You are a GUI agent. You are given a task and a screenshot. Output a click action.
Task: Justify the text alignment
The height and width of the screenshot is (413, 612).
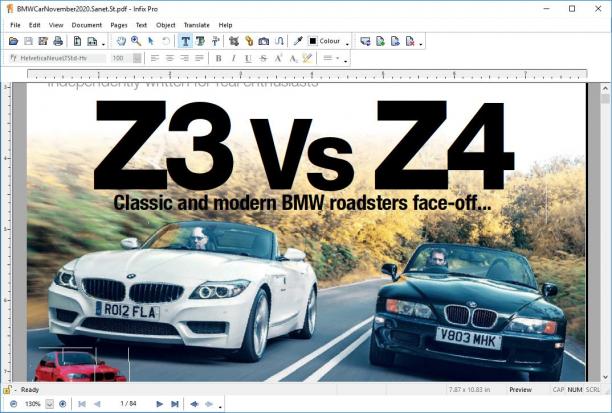click(x=199, y=58)
